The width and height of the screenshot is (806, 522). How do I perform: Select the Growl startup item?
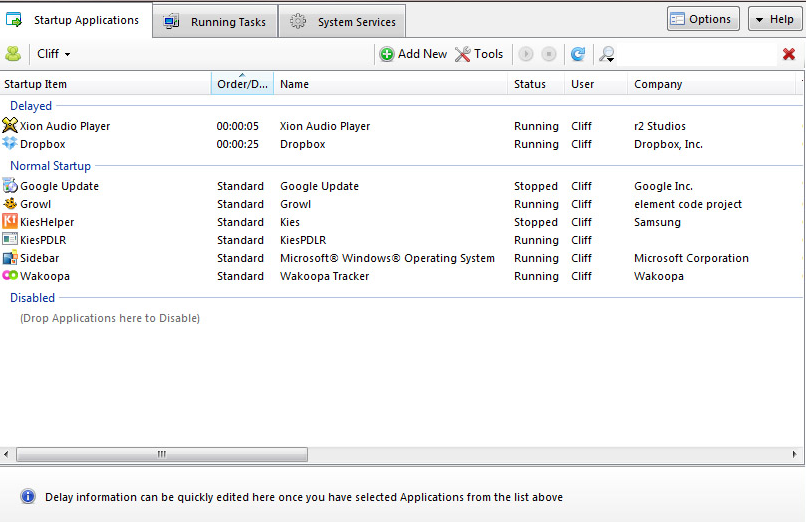[x=35, y=204]
